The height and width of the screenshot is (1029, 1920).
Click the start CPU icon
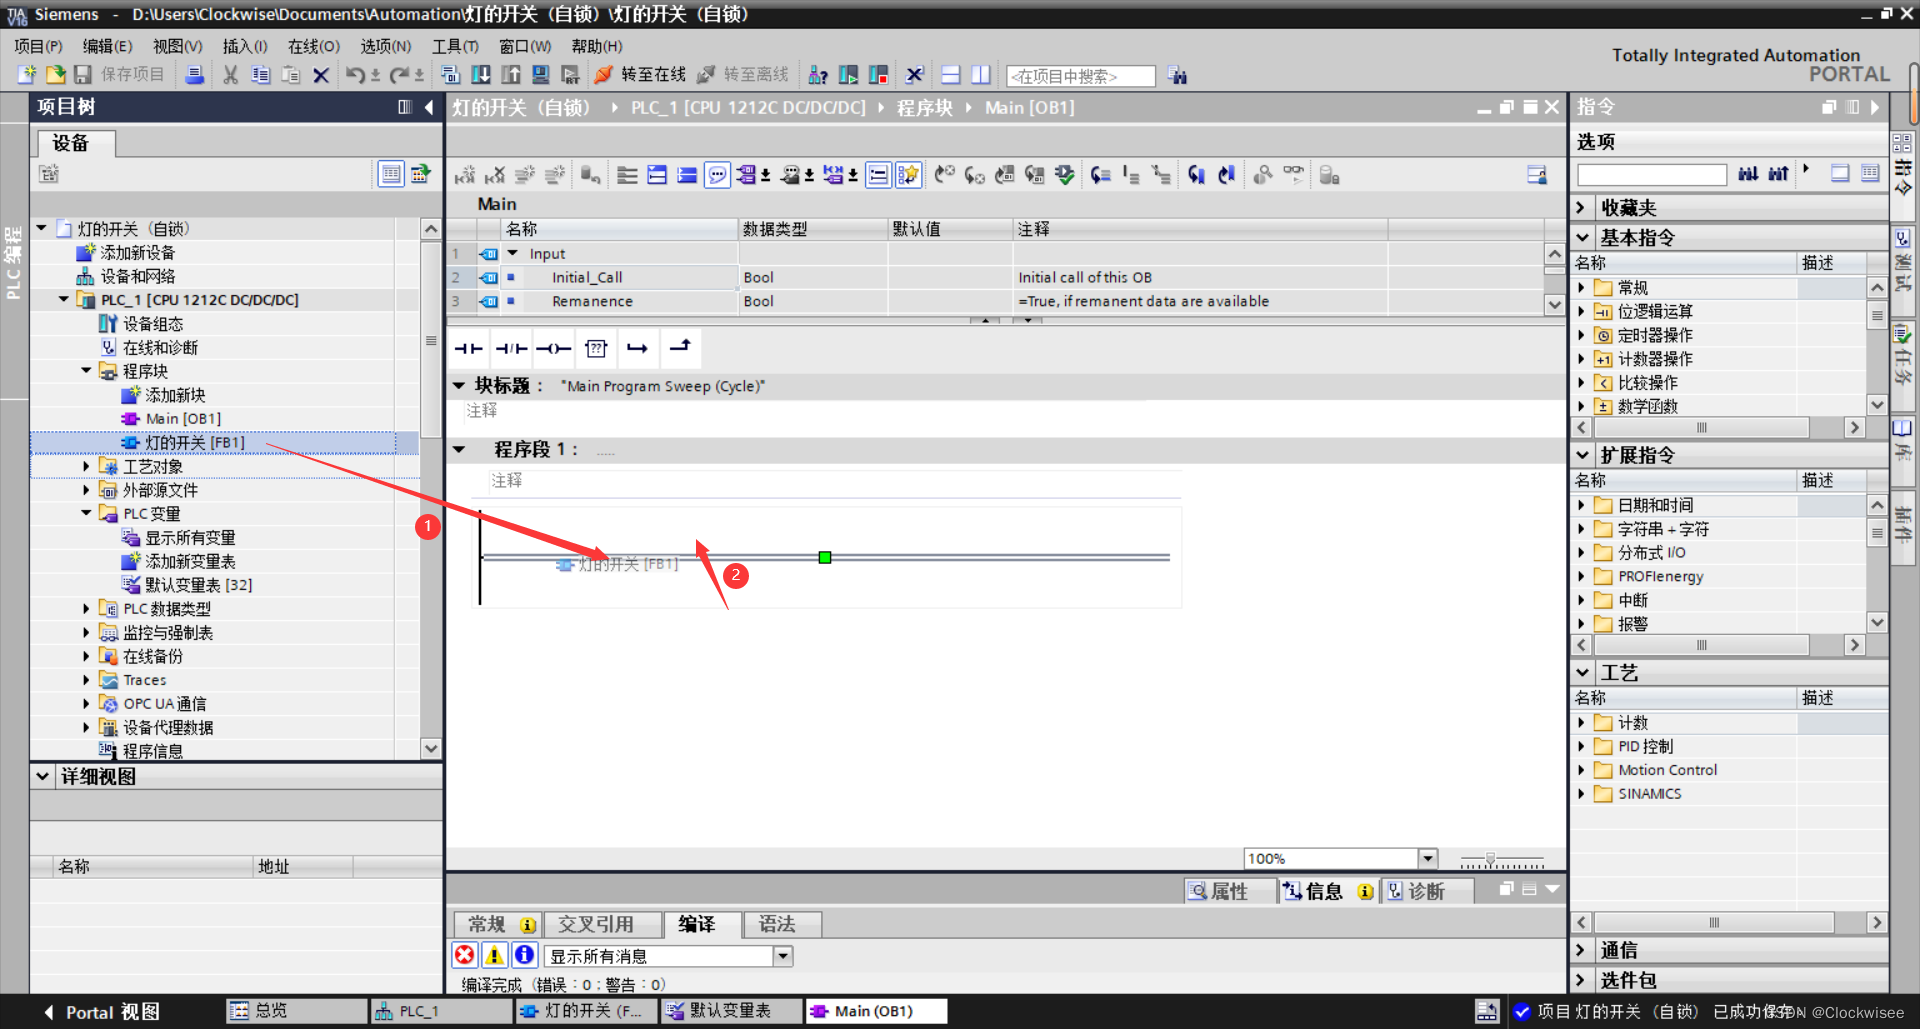click(848, 75)
